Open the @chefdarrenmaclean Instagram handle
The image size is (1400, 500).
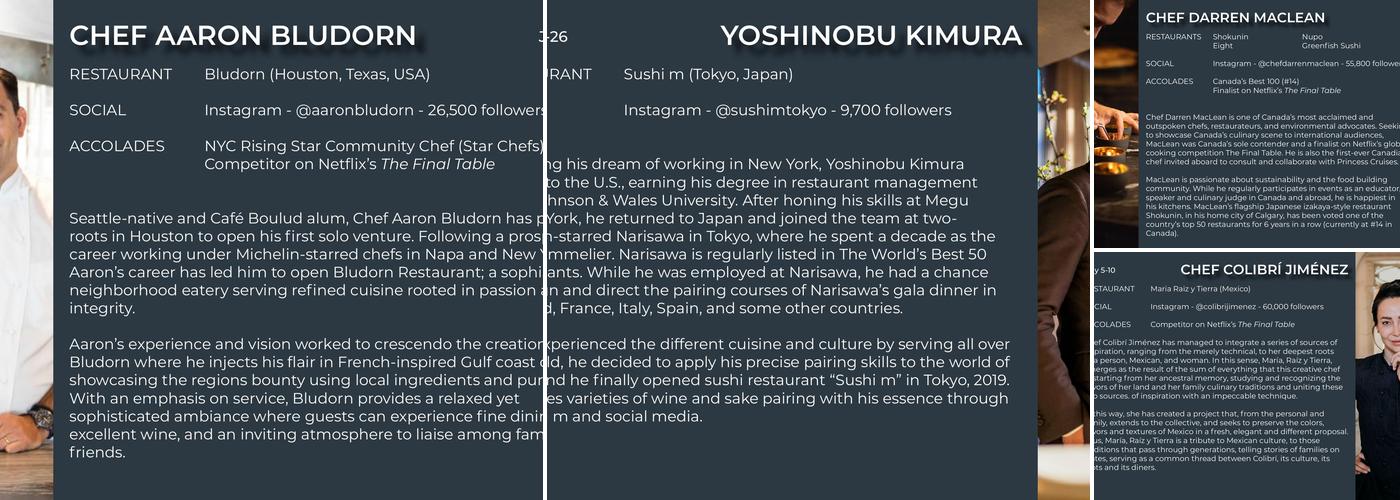pyautogui.click(x=1298, y=63)
